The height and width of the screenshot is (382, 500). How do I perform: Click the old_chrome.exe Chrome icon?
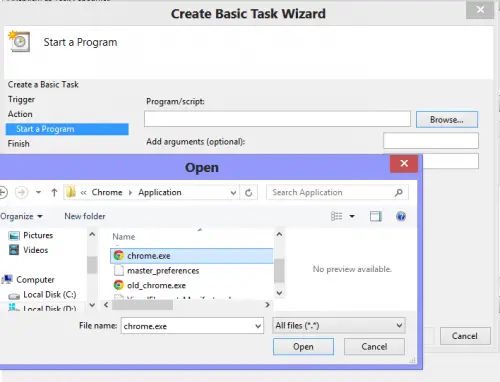pos(118,285)
